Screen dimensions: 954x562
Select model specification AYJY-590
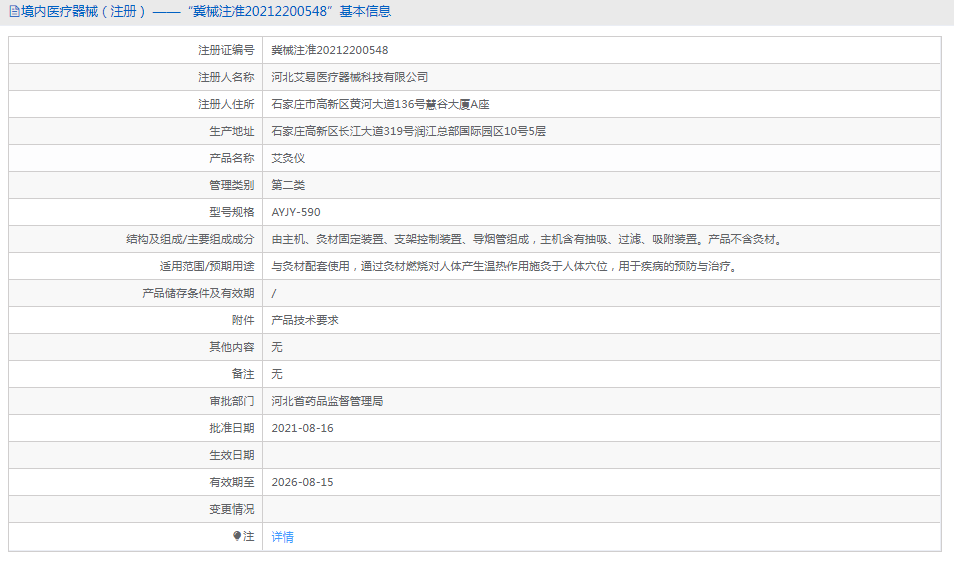(x=296, y=212)
